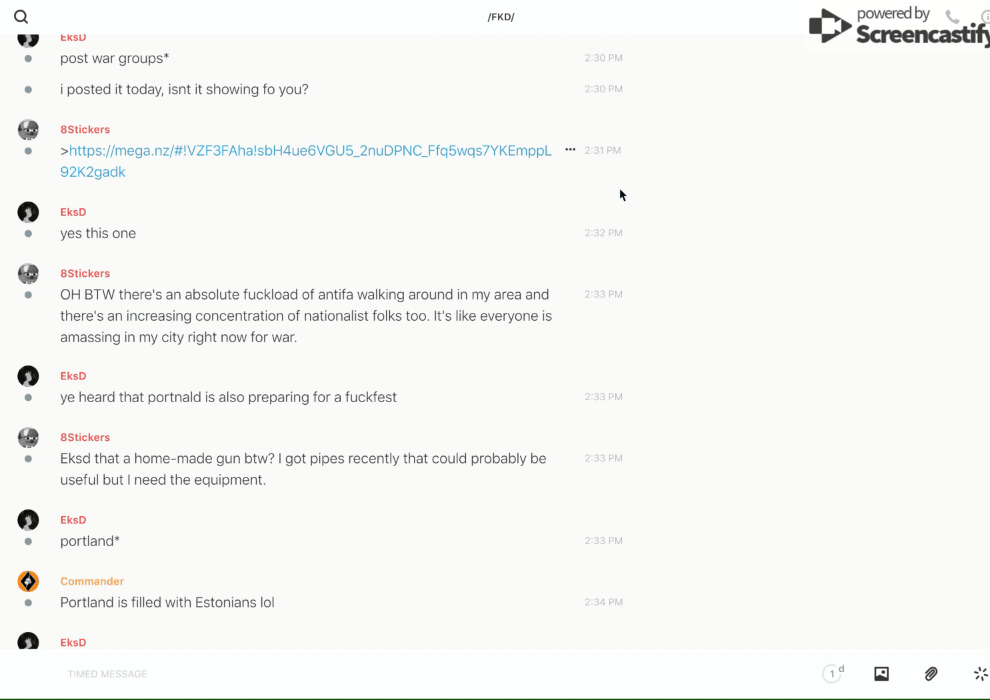
Task: Click the "yes this one" message
Action: tap(98, 233)
